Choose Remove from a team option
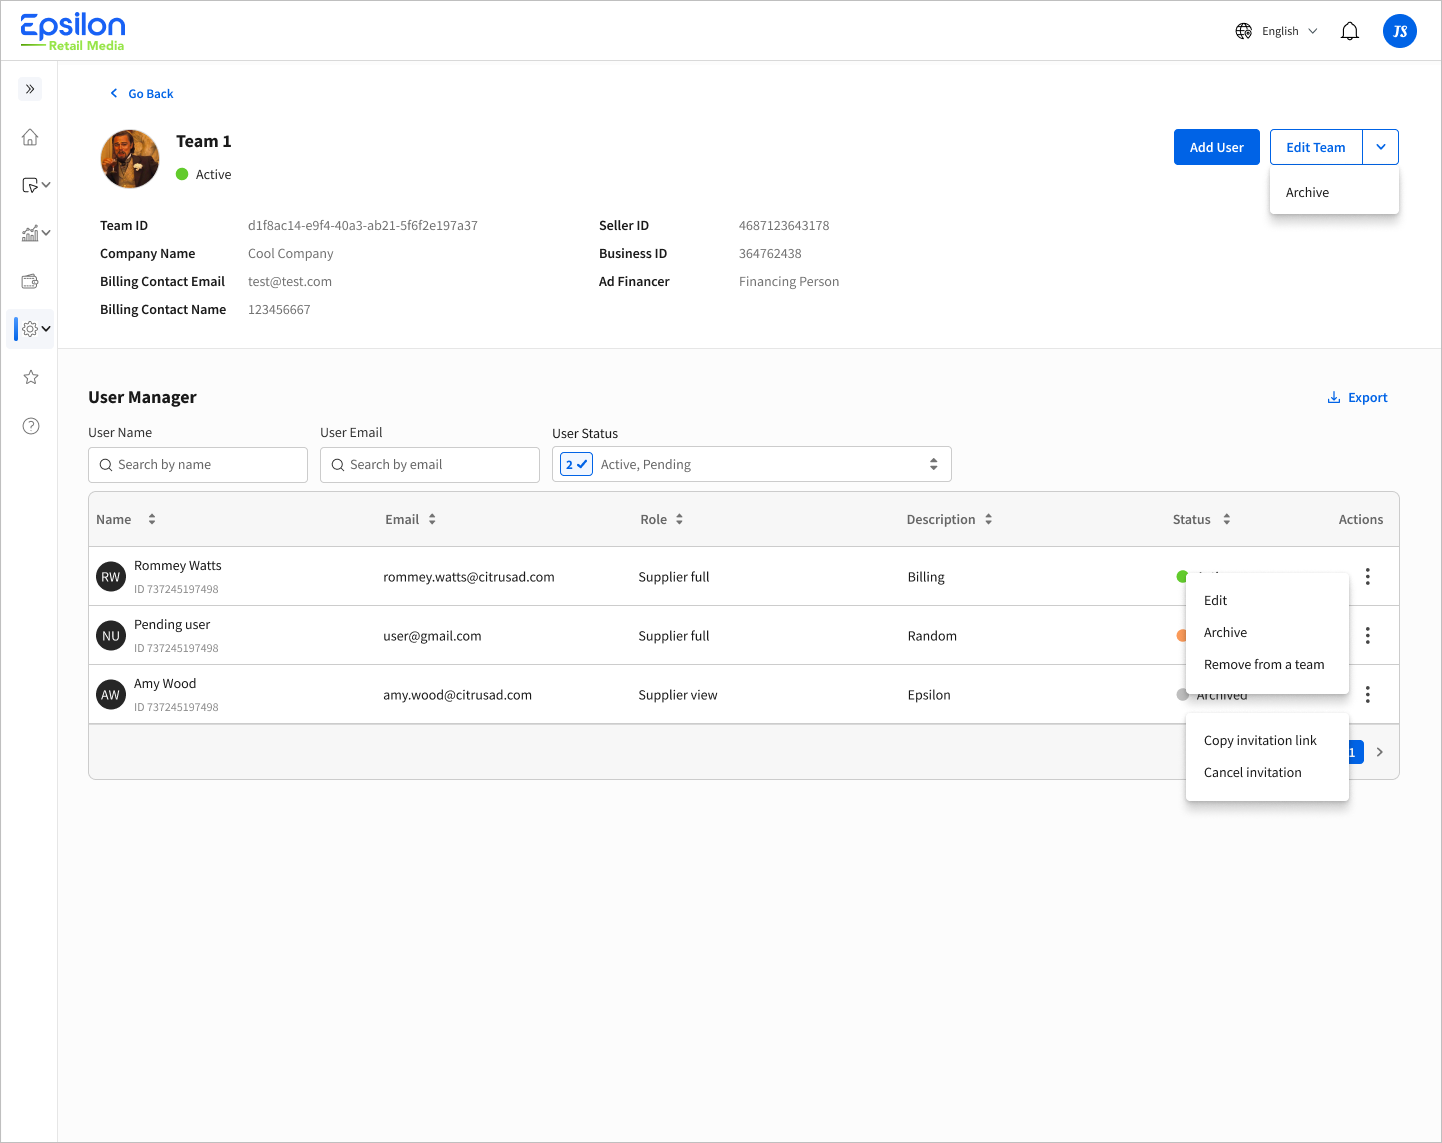Image resolution: width=1442 pixels, height=1143 pixels. coord(1264,664)
